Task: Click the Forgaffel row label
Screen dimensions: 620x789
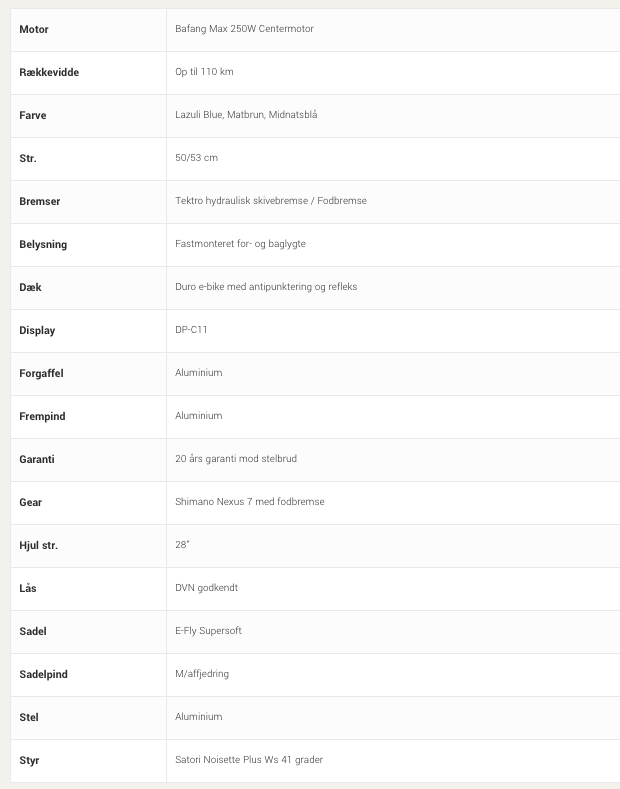Action: pos(41,373)
